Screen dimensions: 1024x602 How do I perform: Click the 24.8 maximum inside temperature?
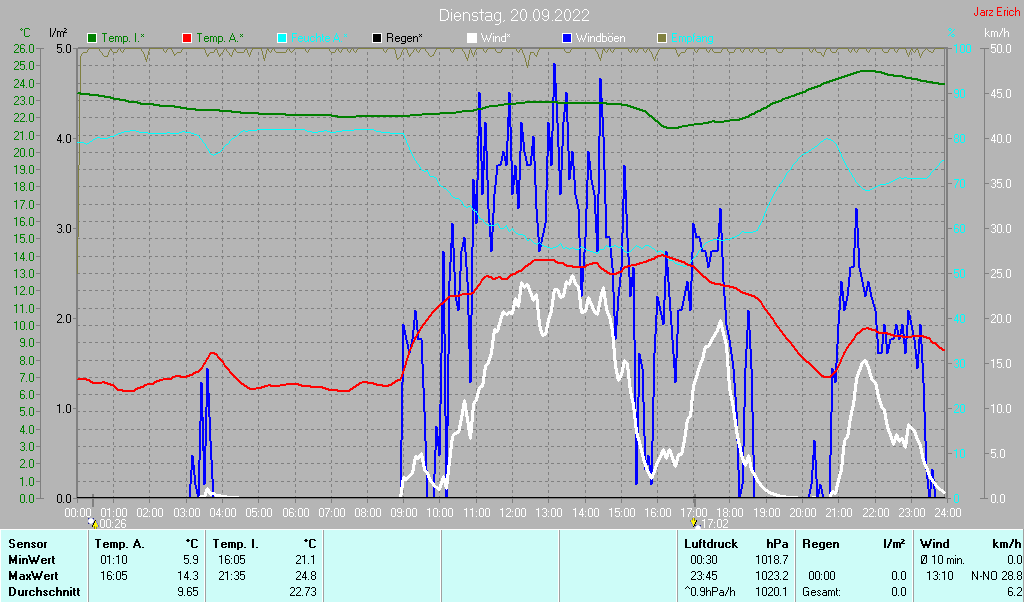point(306,577)
